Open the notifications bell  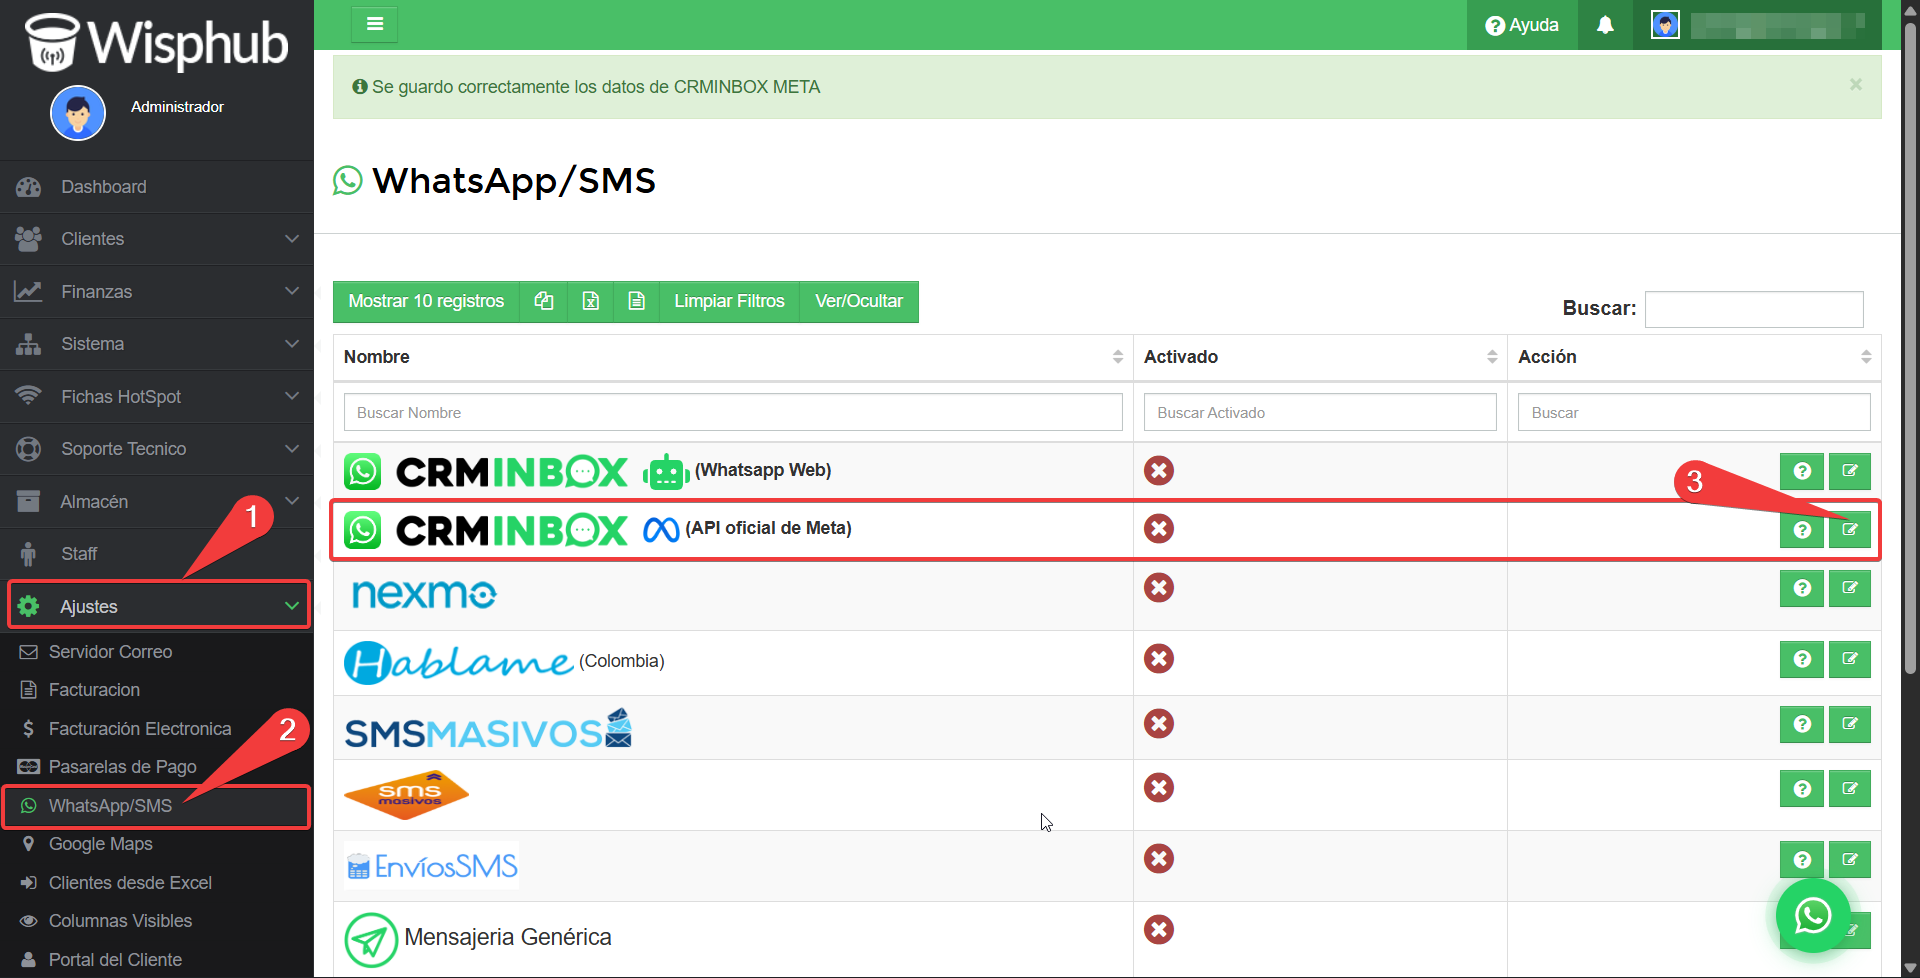click(1605, 25)
